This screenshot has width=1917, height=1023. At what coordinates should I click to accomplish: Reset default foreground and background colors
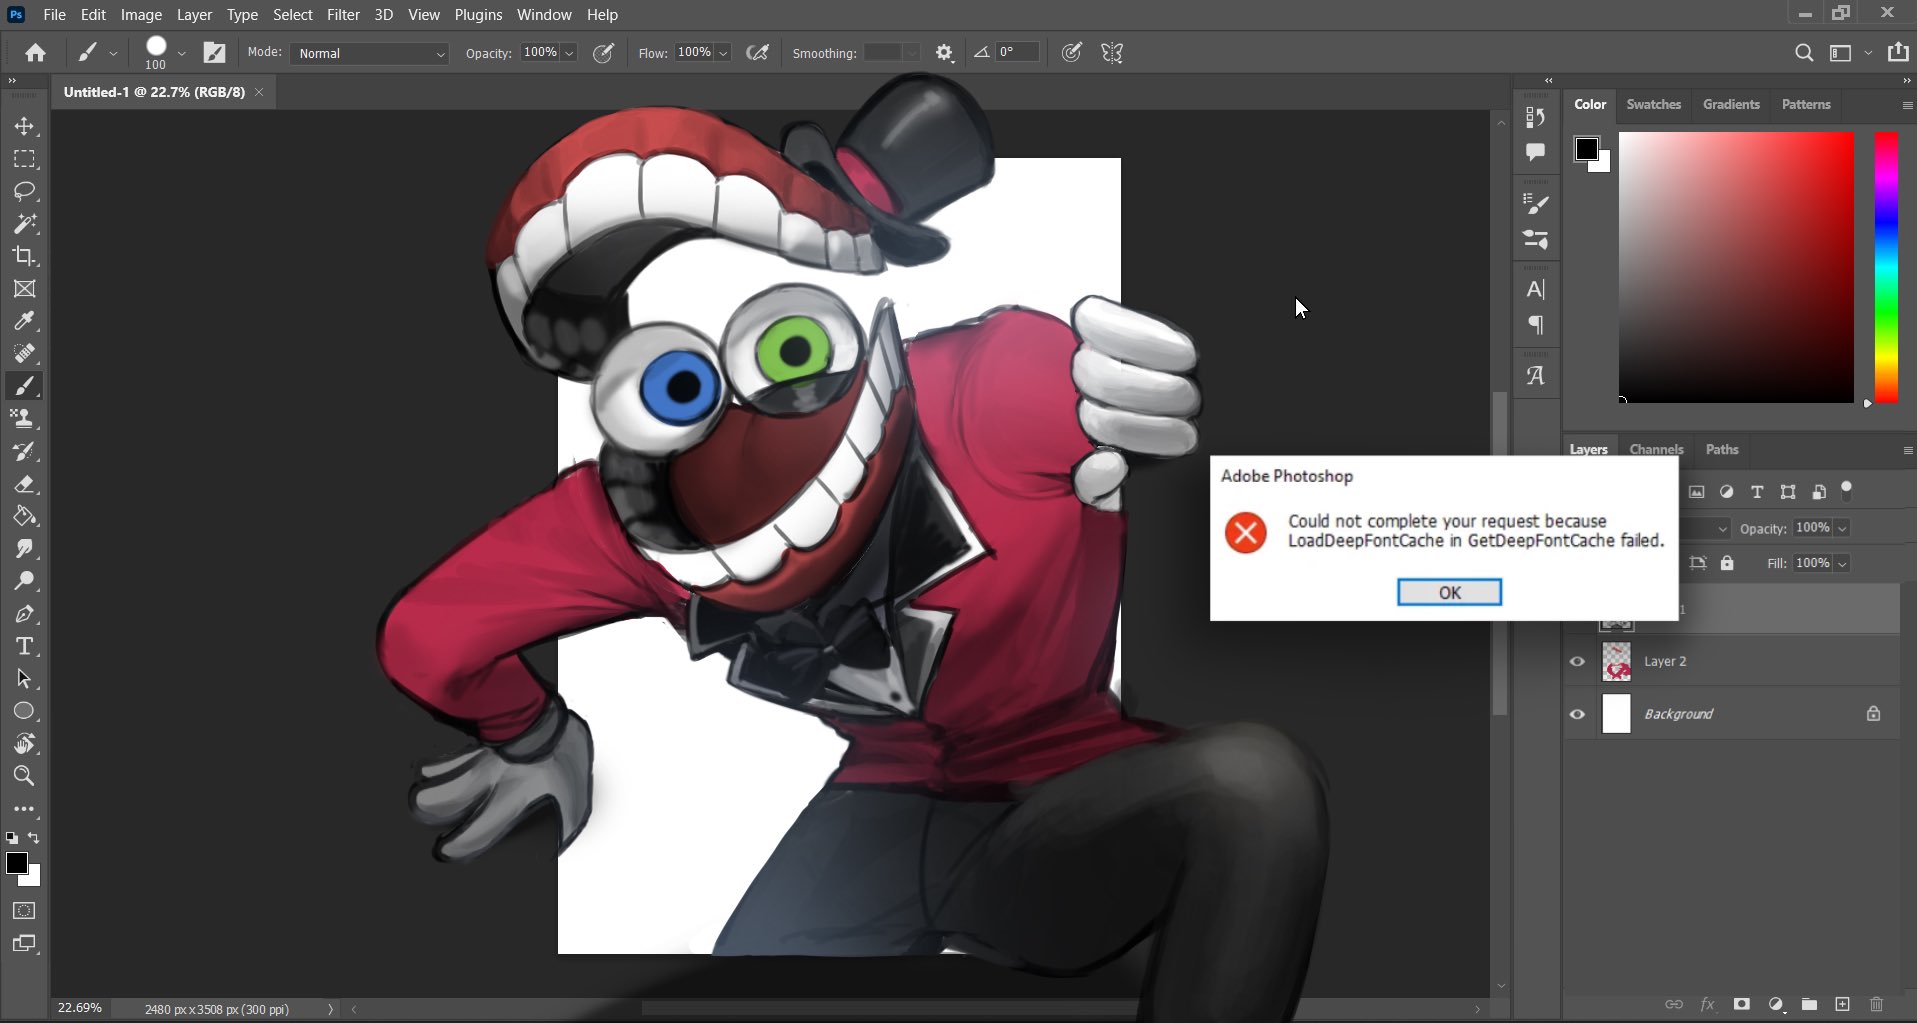point(12,838)
